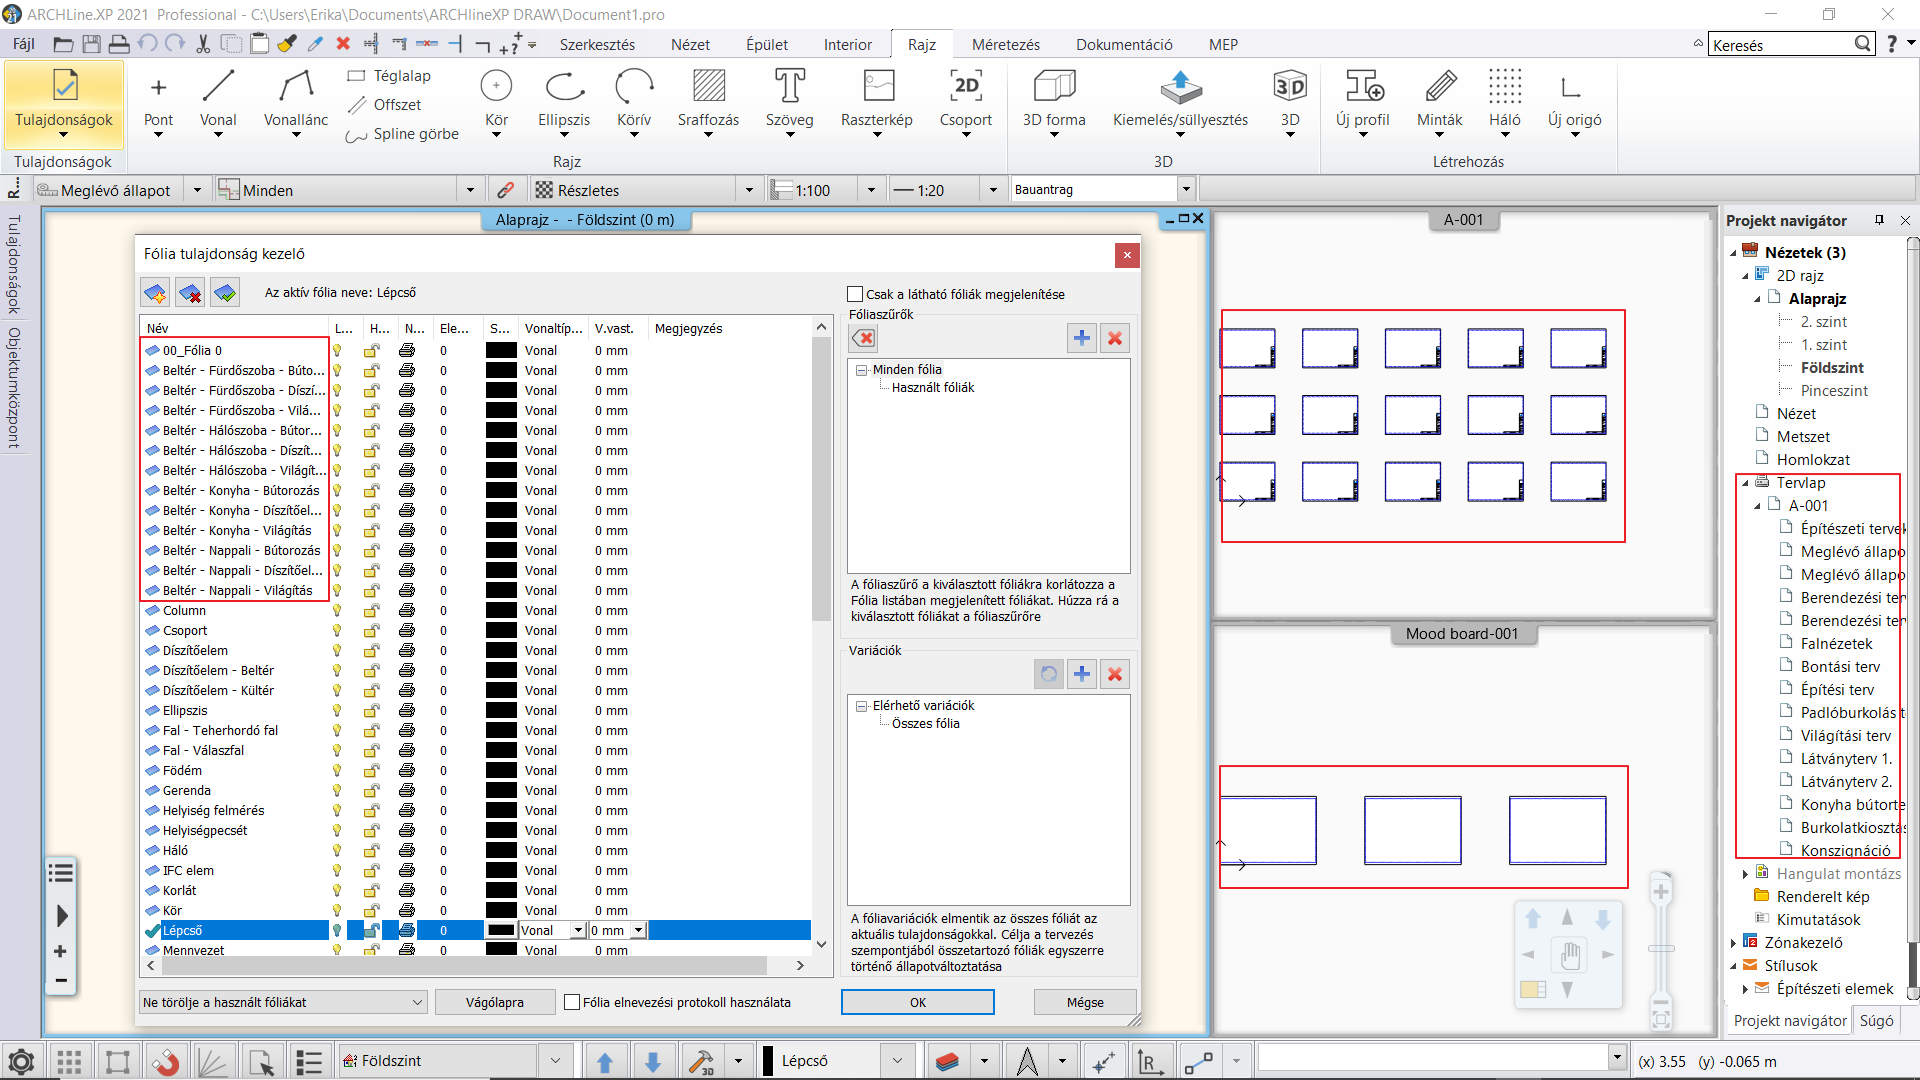Viewport: 1920px width, 1080px height.
Task: Open the Szerkesztés ribbon tab
Action: [x=597, y=45]
